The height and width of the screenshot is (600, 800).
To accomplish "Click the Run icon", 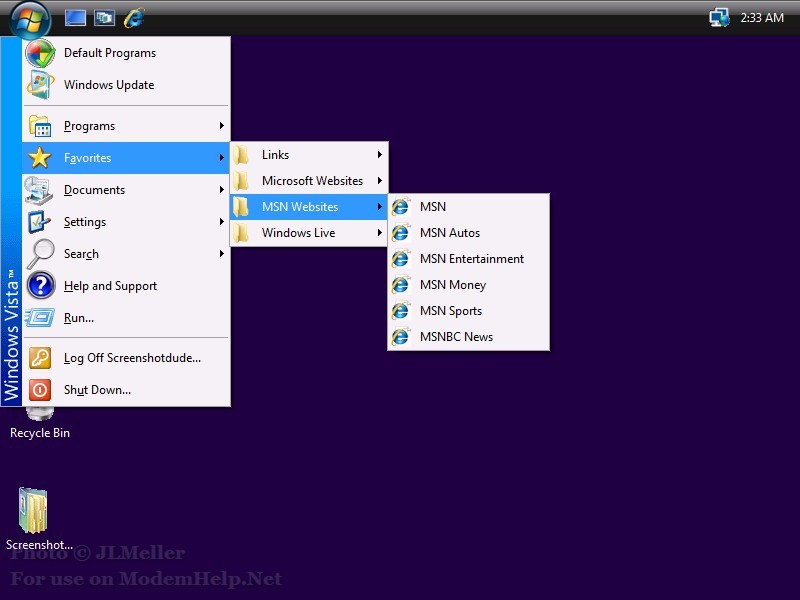I will point(40,317).
